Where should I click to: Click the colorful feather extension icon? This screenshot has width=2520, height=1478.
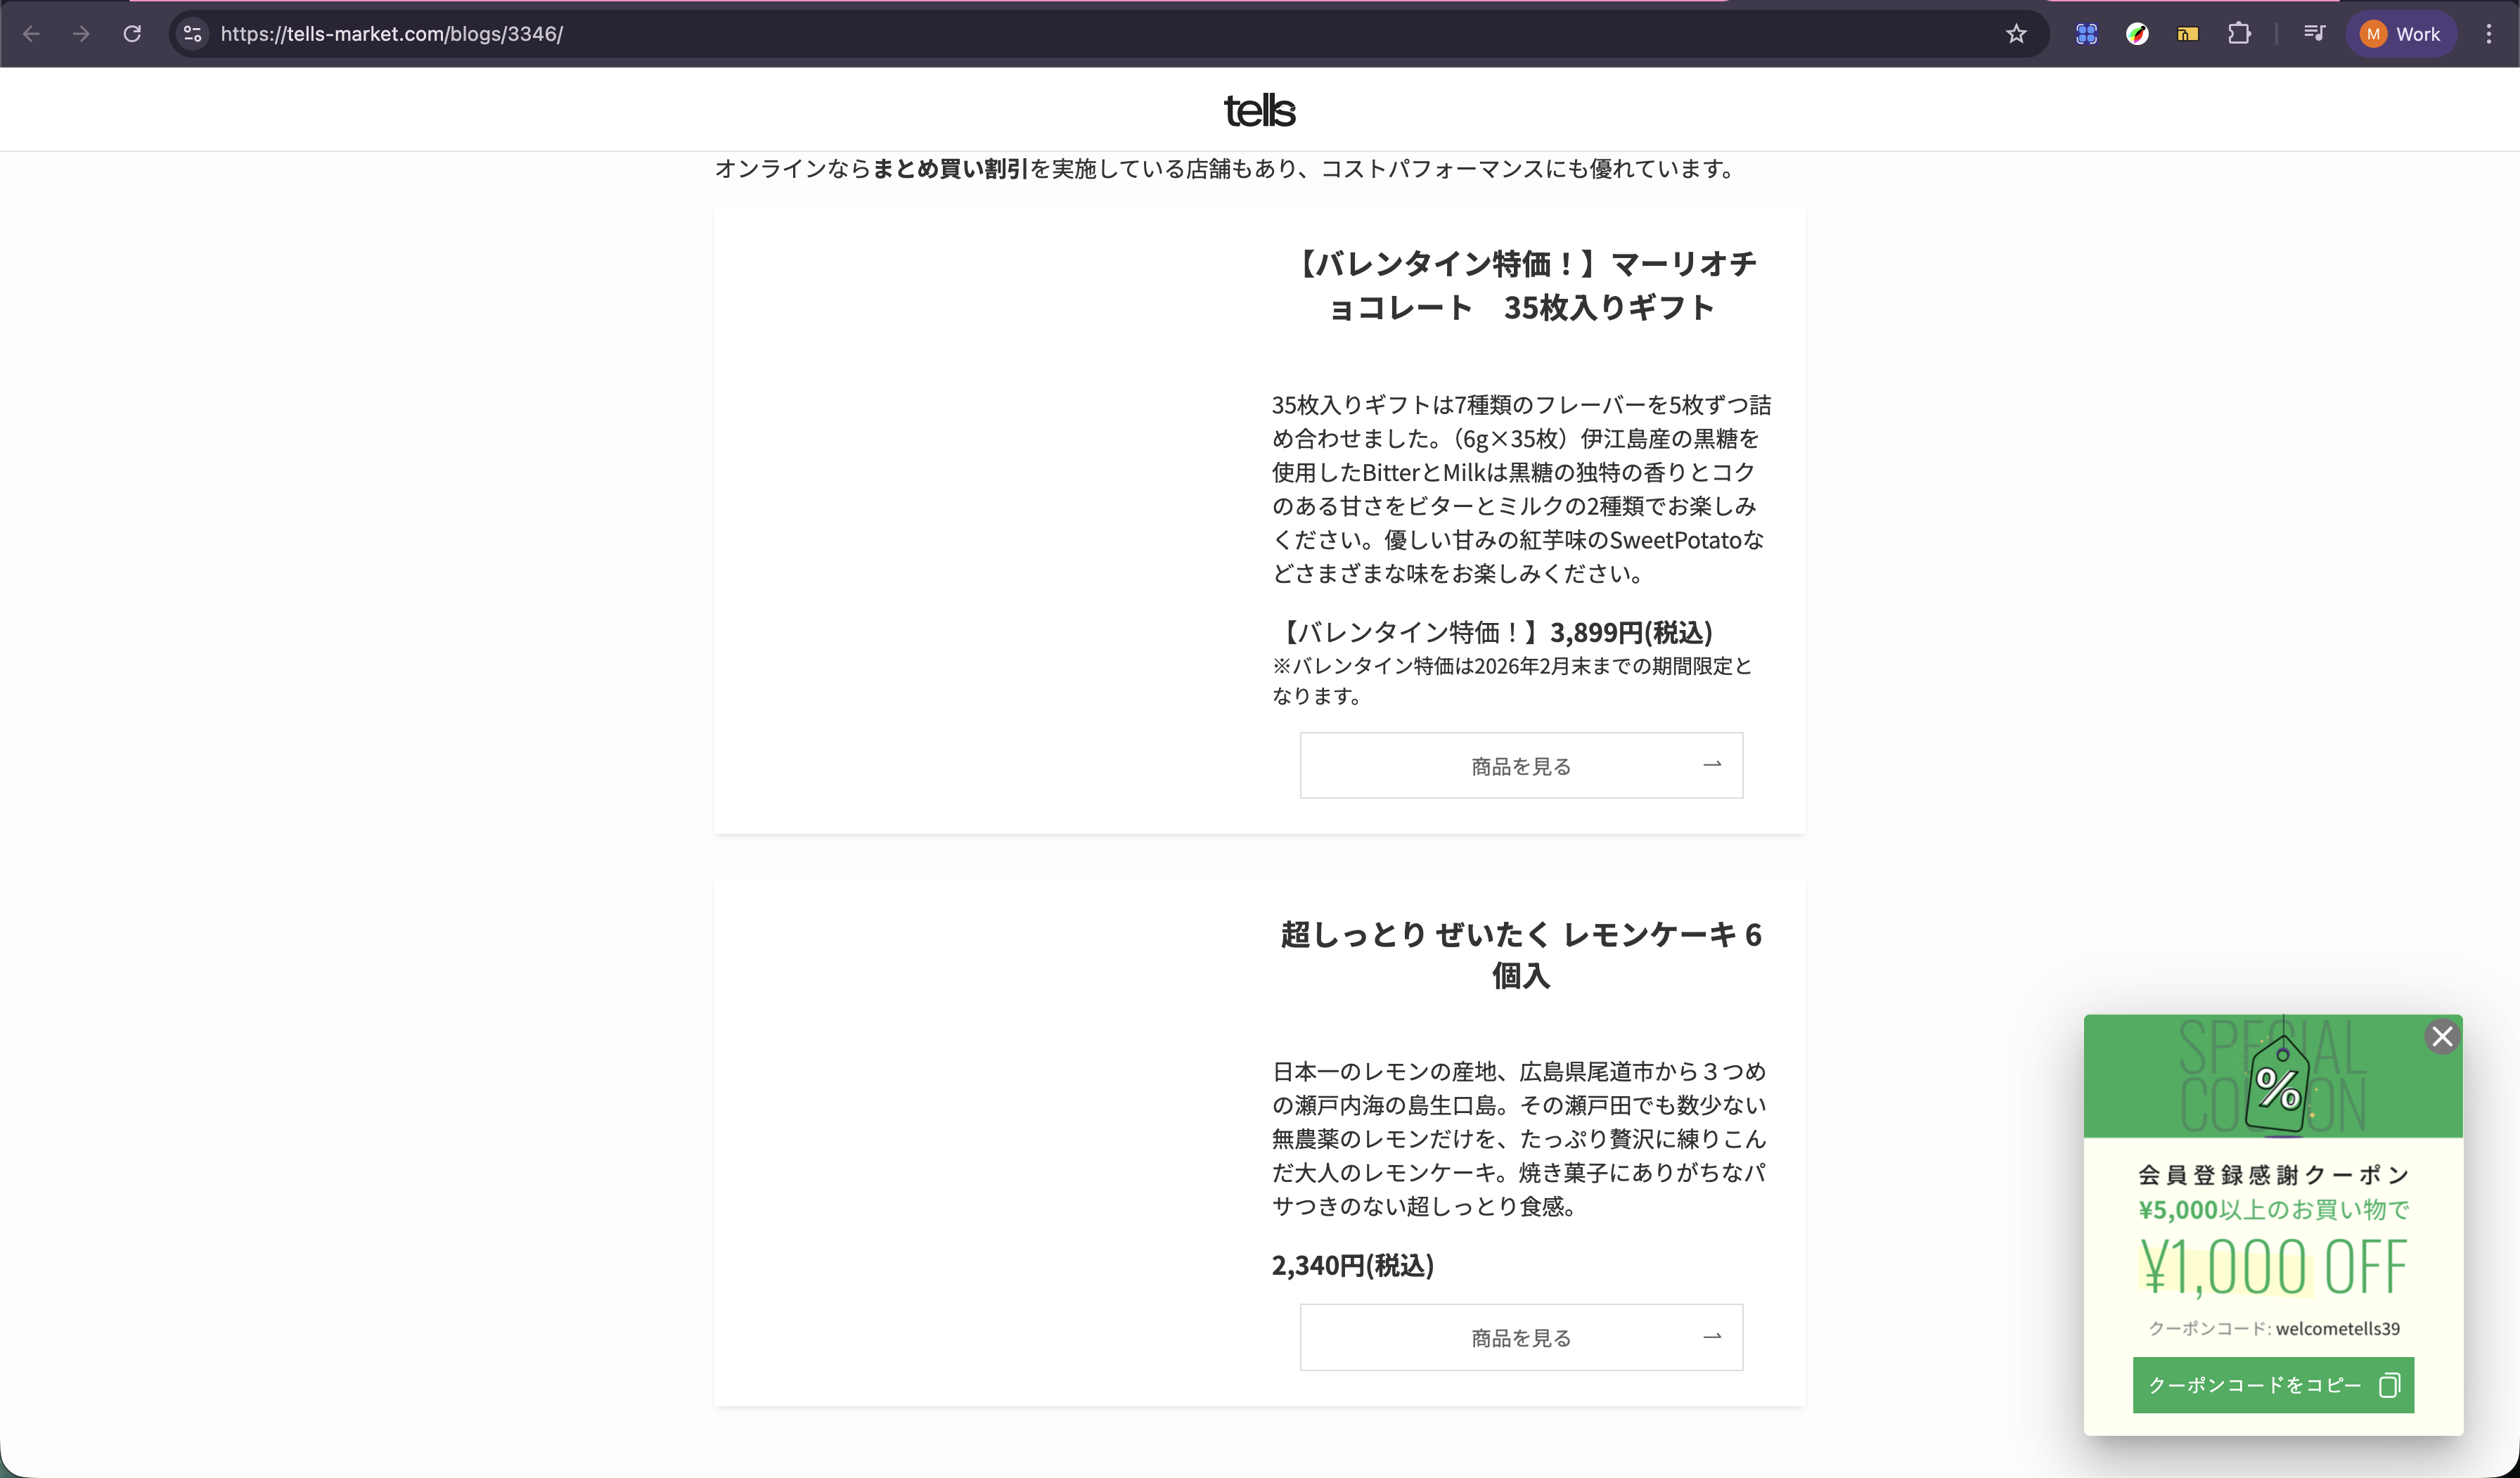pyautogui.click(x=2137, y=34)
